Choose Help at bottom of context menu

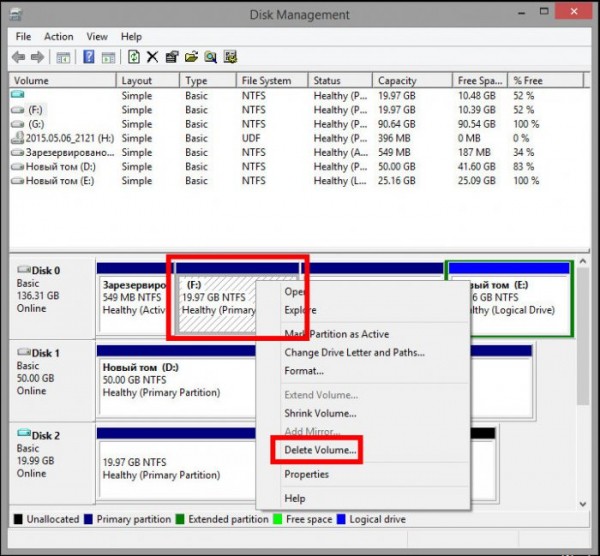295,499
